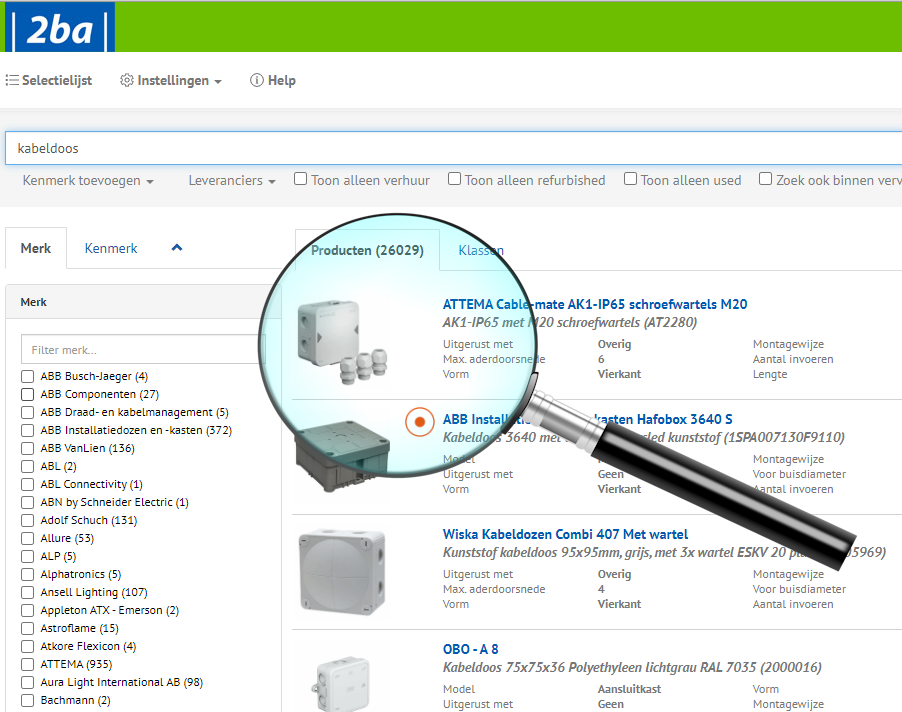The width and height of the screenshot is (902, 712).
Task: Collapse the filter panel with the chevron
Action: (177, 248)
